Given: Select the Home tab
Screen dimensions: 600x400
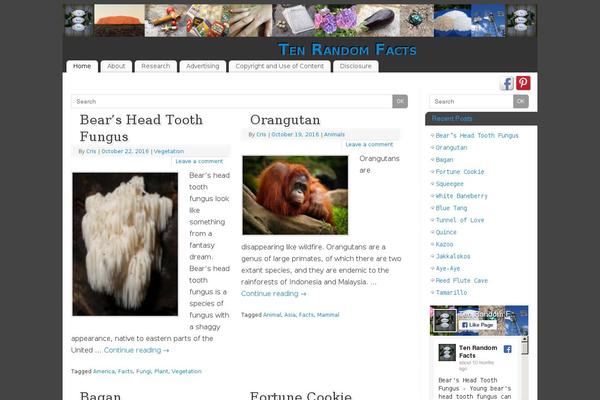Looking at the screenshot, I should 82,66.
